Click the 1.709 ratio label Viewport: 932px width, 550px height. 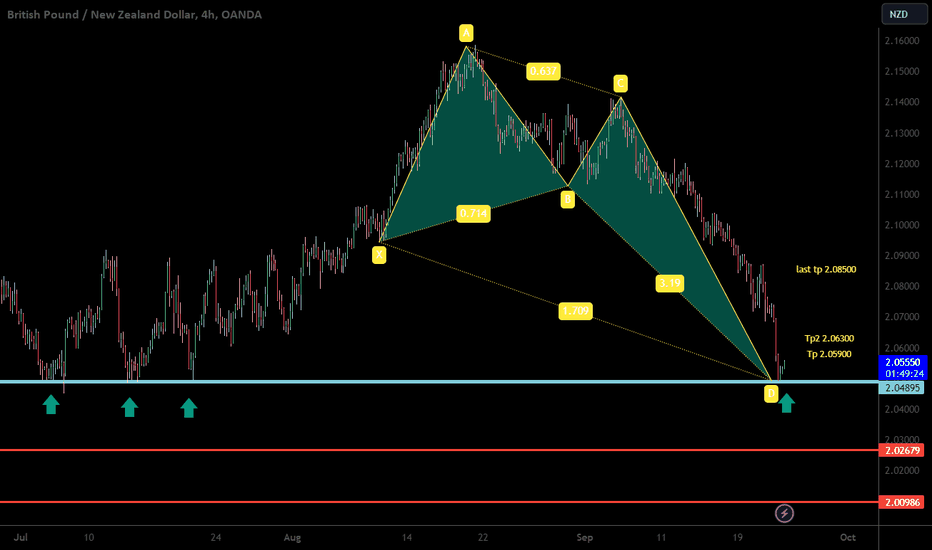click(575, 311)
